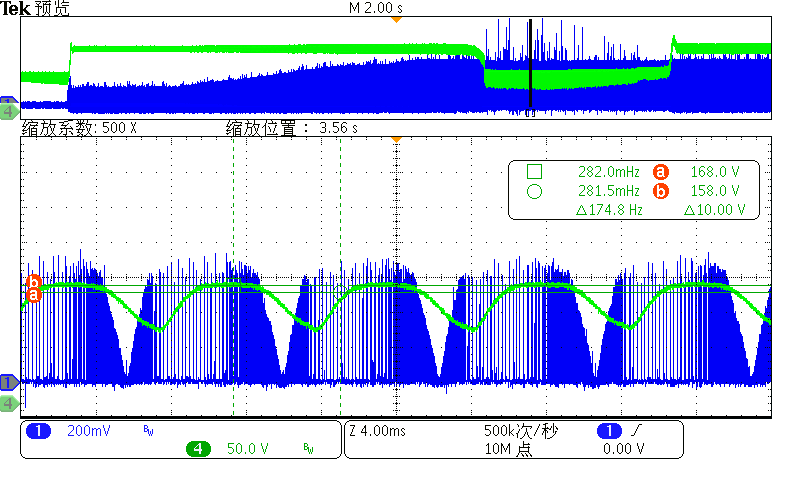Click the Tek logo
The width and height of the screenshot is (800, 480).
point(15,8)
